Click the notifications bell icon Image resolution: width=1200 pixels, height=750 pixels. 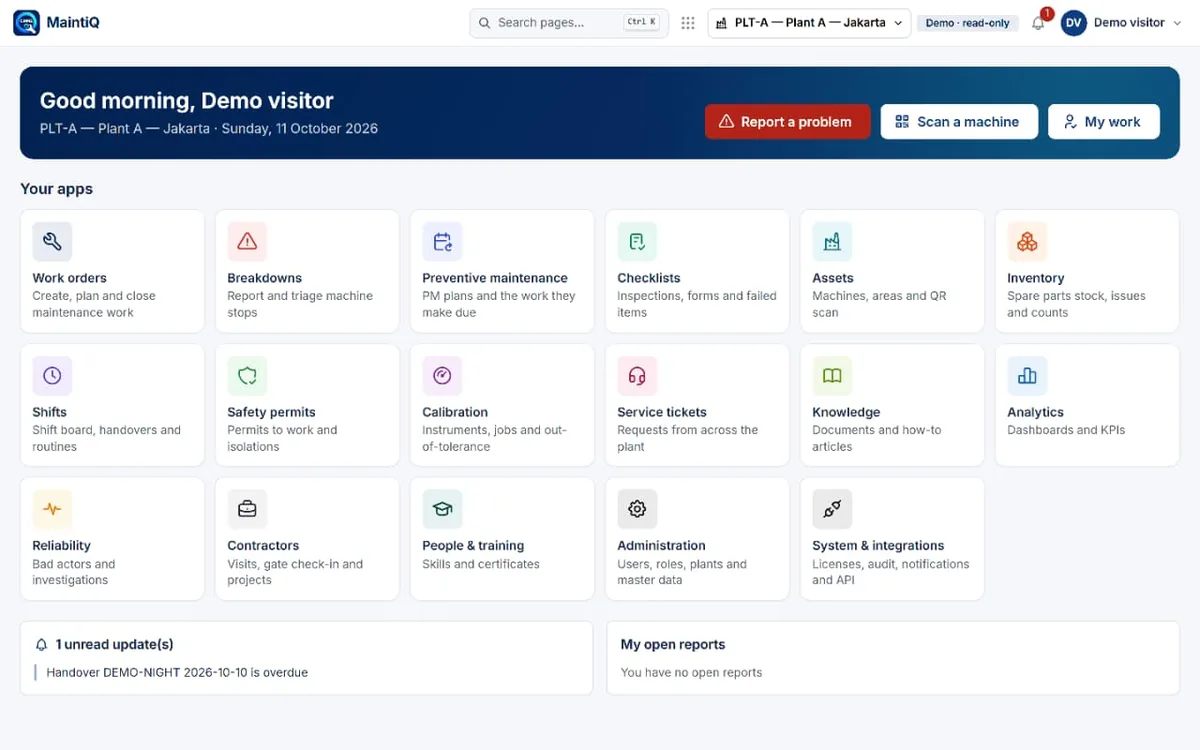(1038, 23)
